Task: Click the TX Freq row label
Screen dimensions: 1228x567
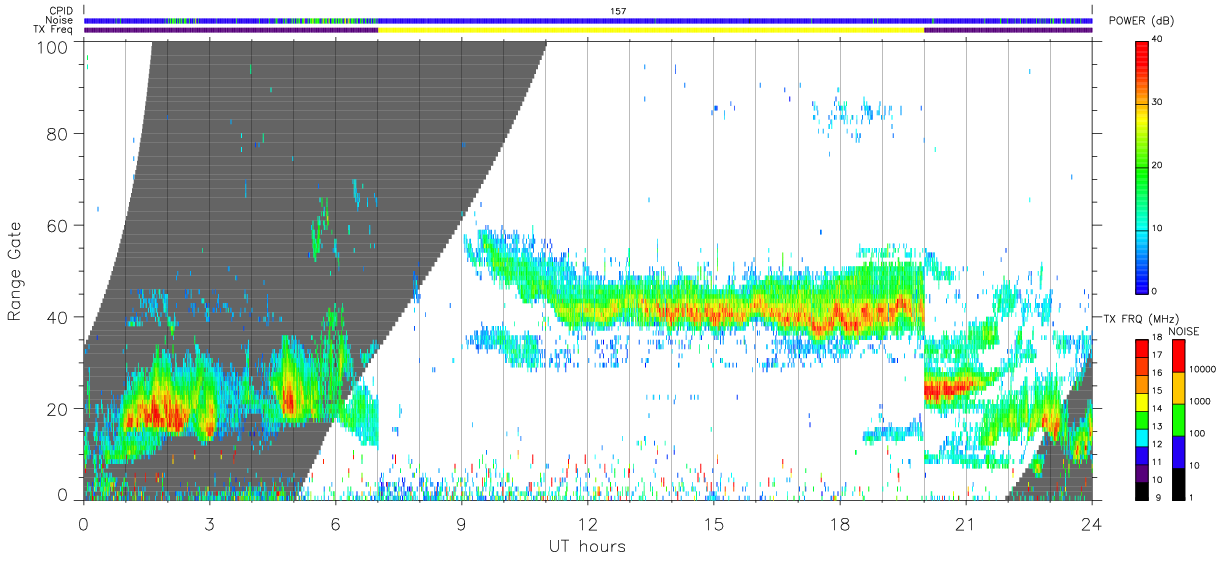Action: (x=52, y=30)
